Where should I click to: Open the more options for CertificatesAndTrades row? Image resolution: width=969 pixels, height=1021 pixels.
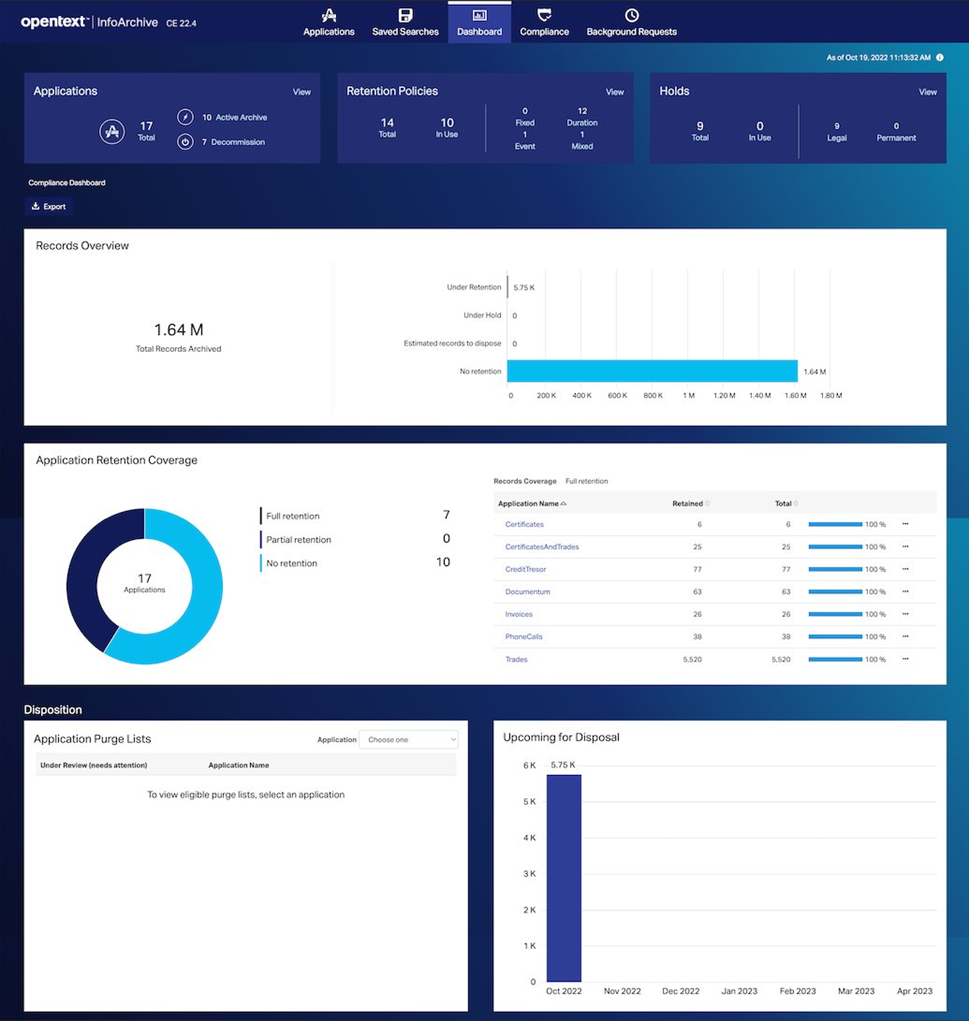[x=905, y=547]
